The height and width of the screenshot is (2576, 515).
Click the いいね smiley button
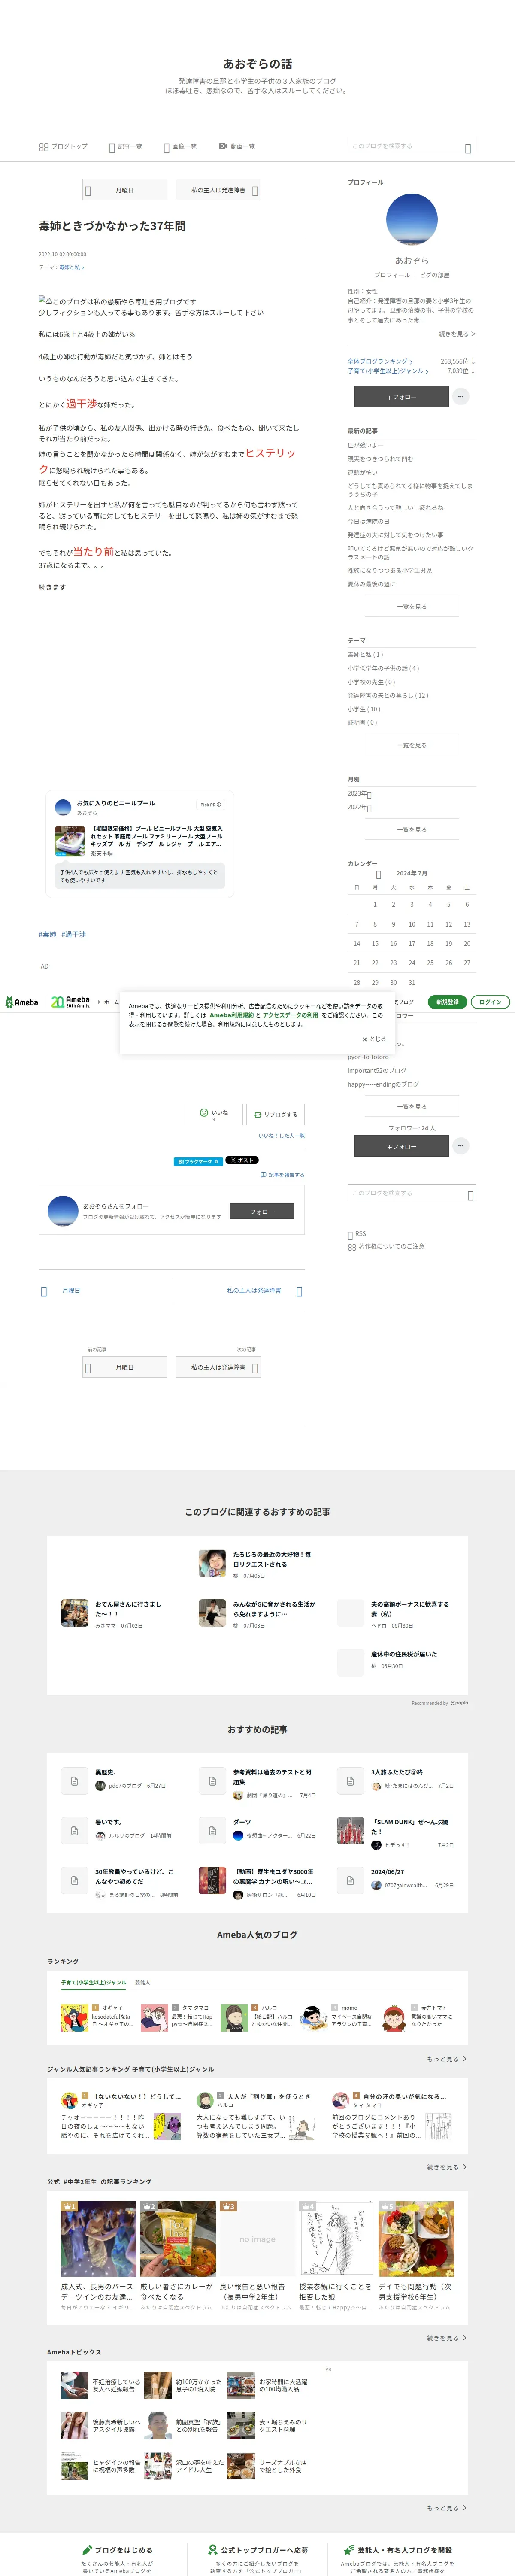[213, 1114]
